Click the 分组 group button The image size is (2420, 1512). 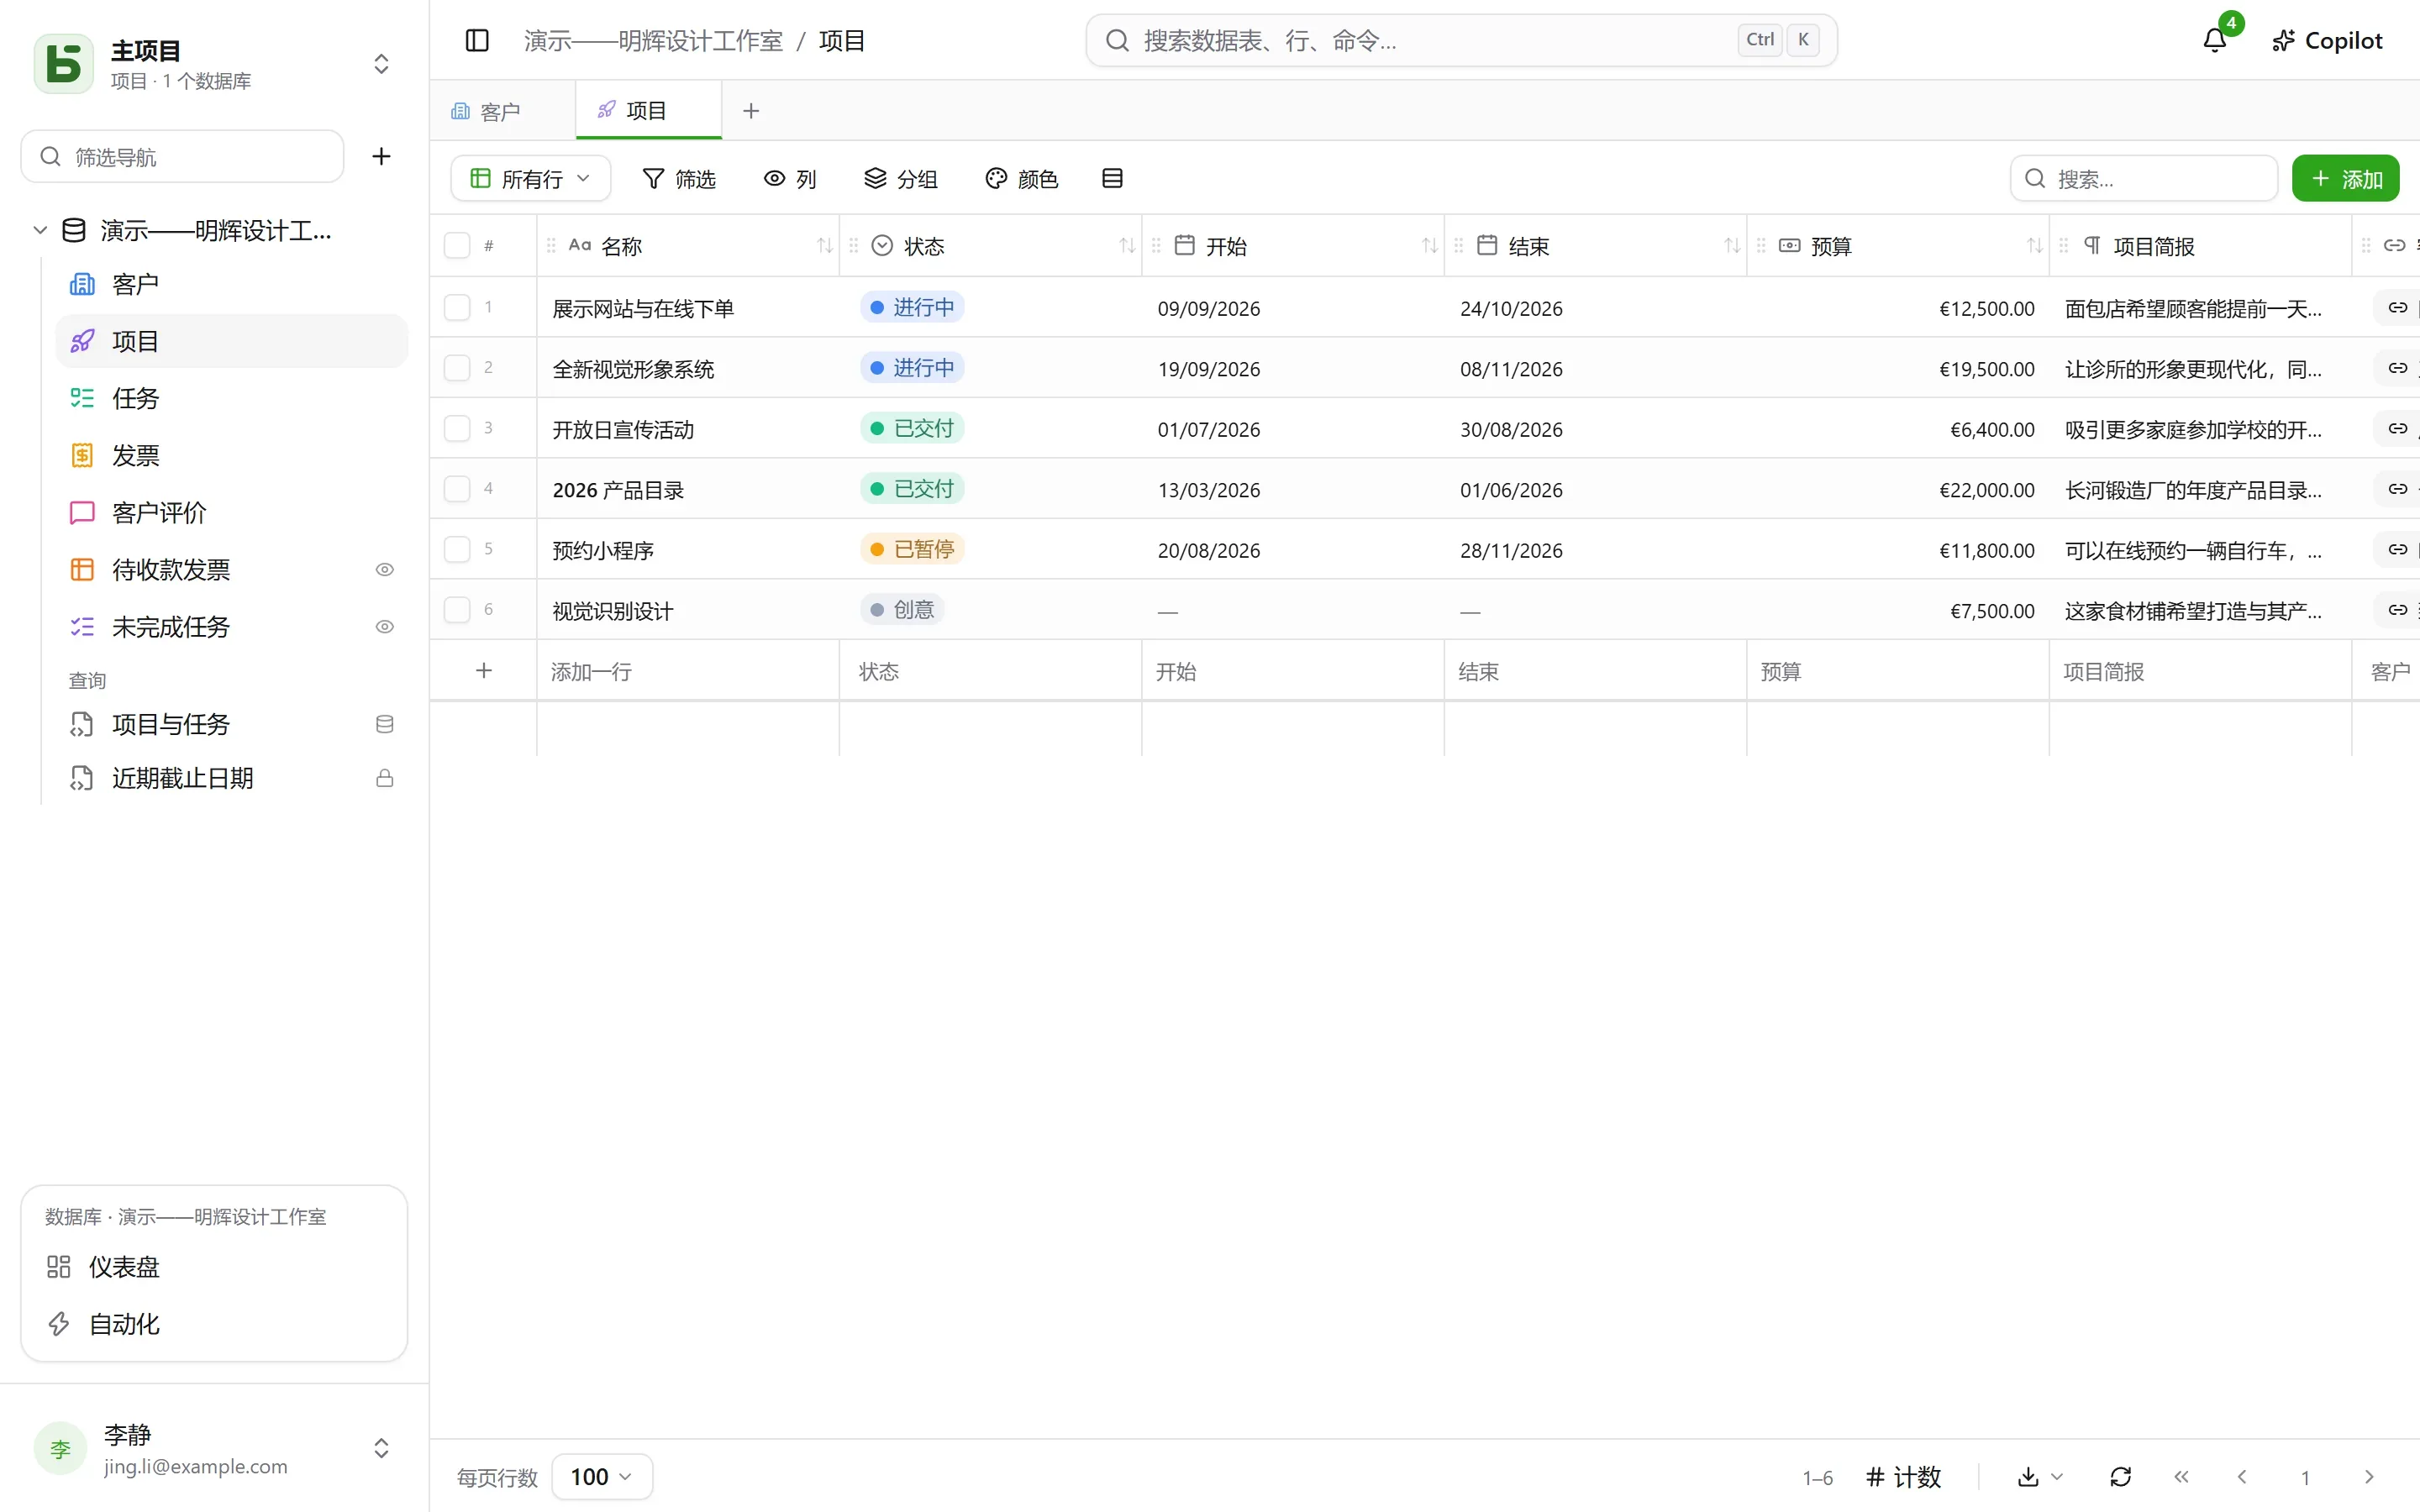click(901, 178)
